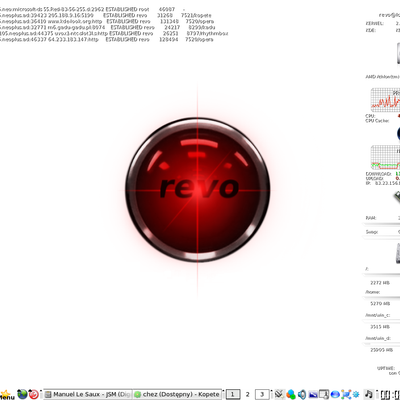Open the KDE Menu star launcher

click(6, 395)
